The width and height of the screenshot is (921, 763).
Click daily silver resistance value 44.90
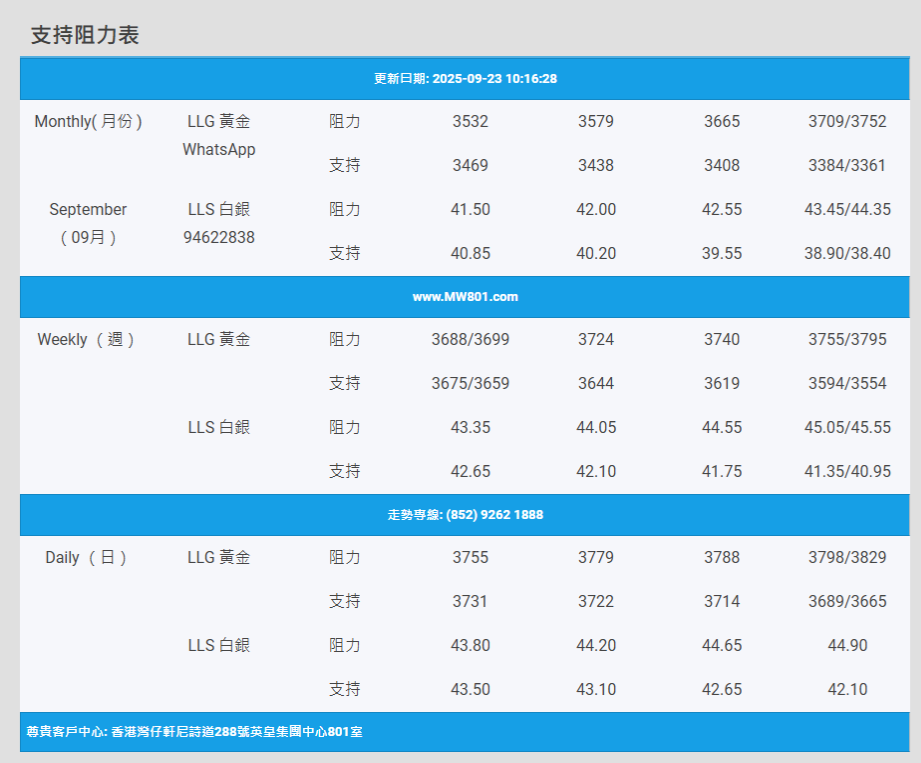tap(847, 645)
